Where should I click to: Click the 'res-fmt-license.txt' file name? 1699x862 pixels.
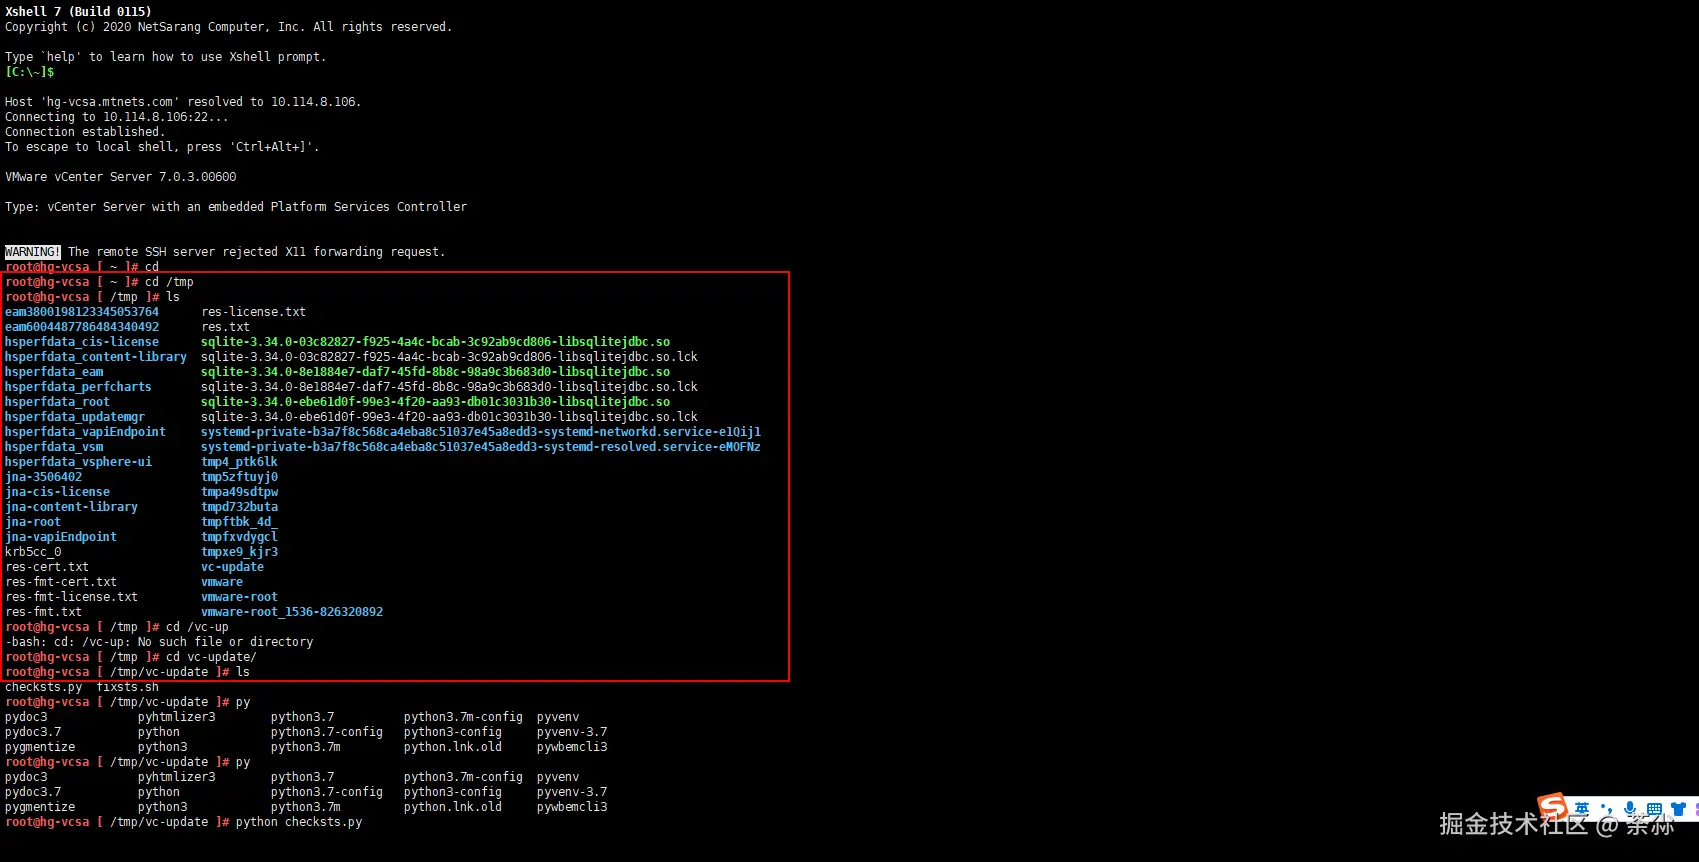pos(71,597)
